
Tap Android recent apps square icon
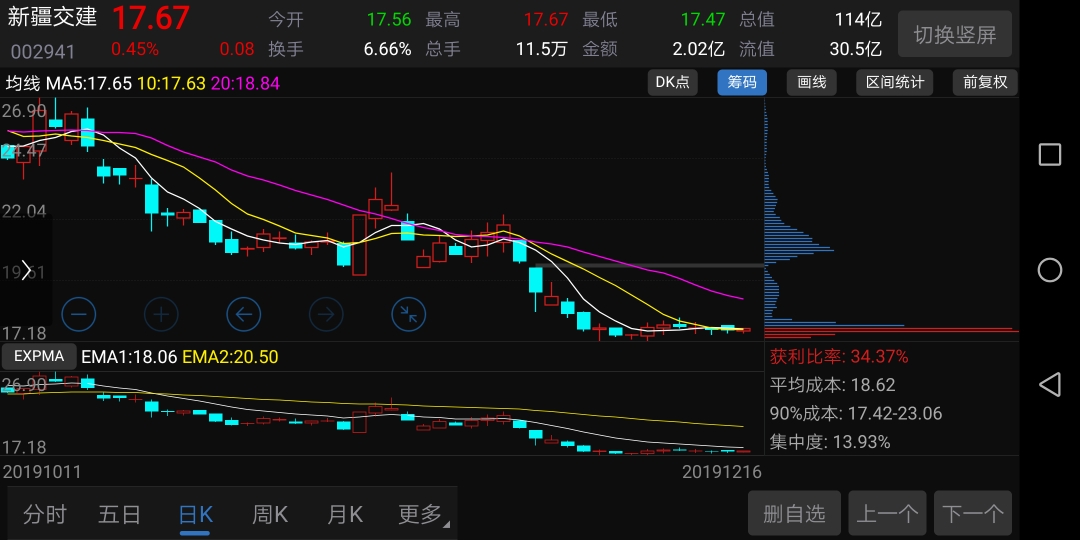point(1050,155)
